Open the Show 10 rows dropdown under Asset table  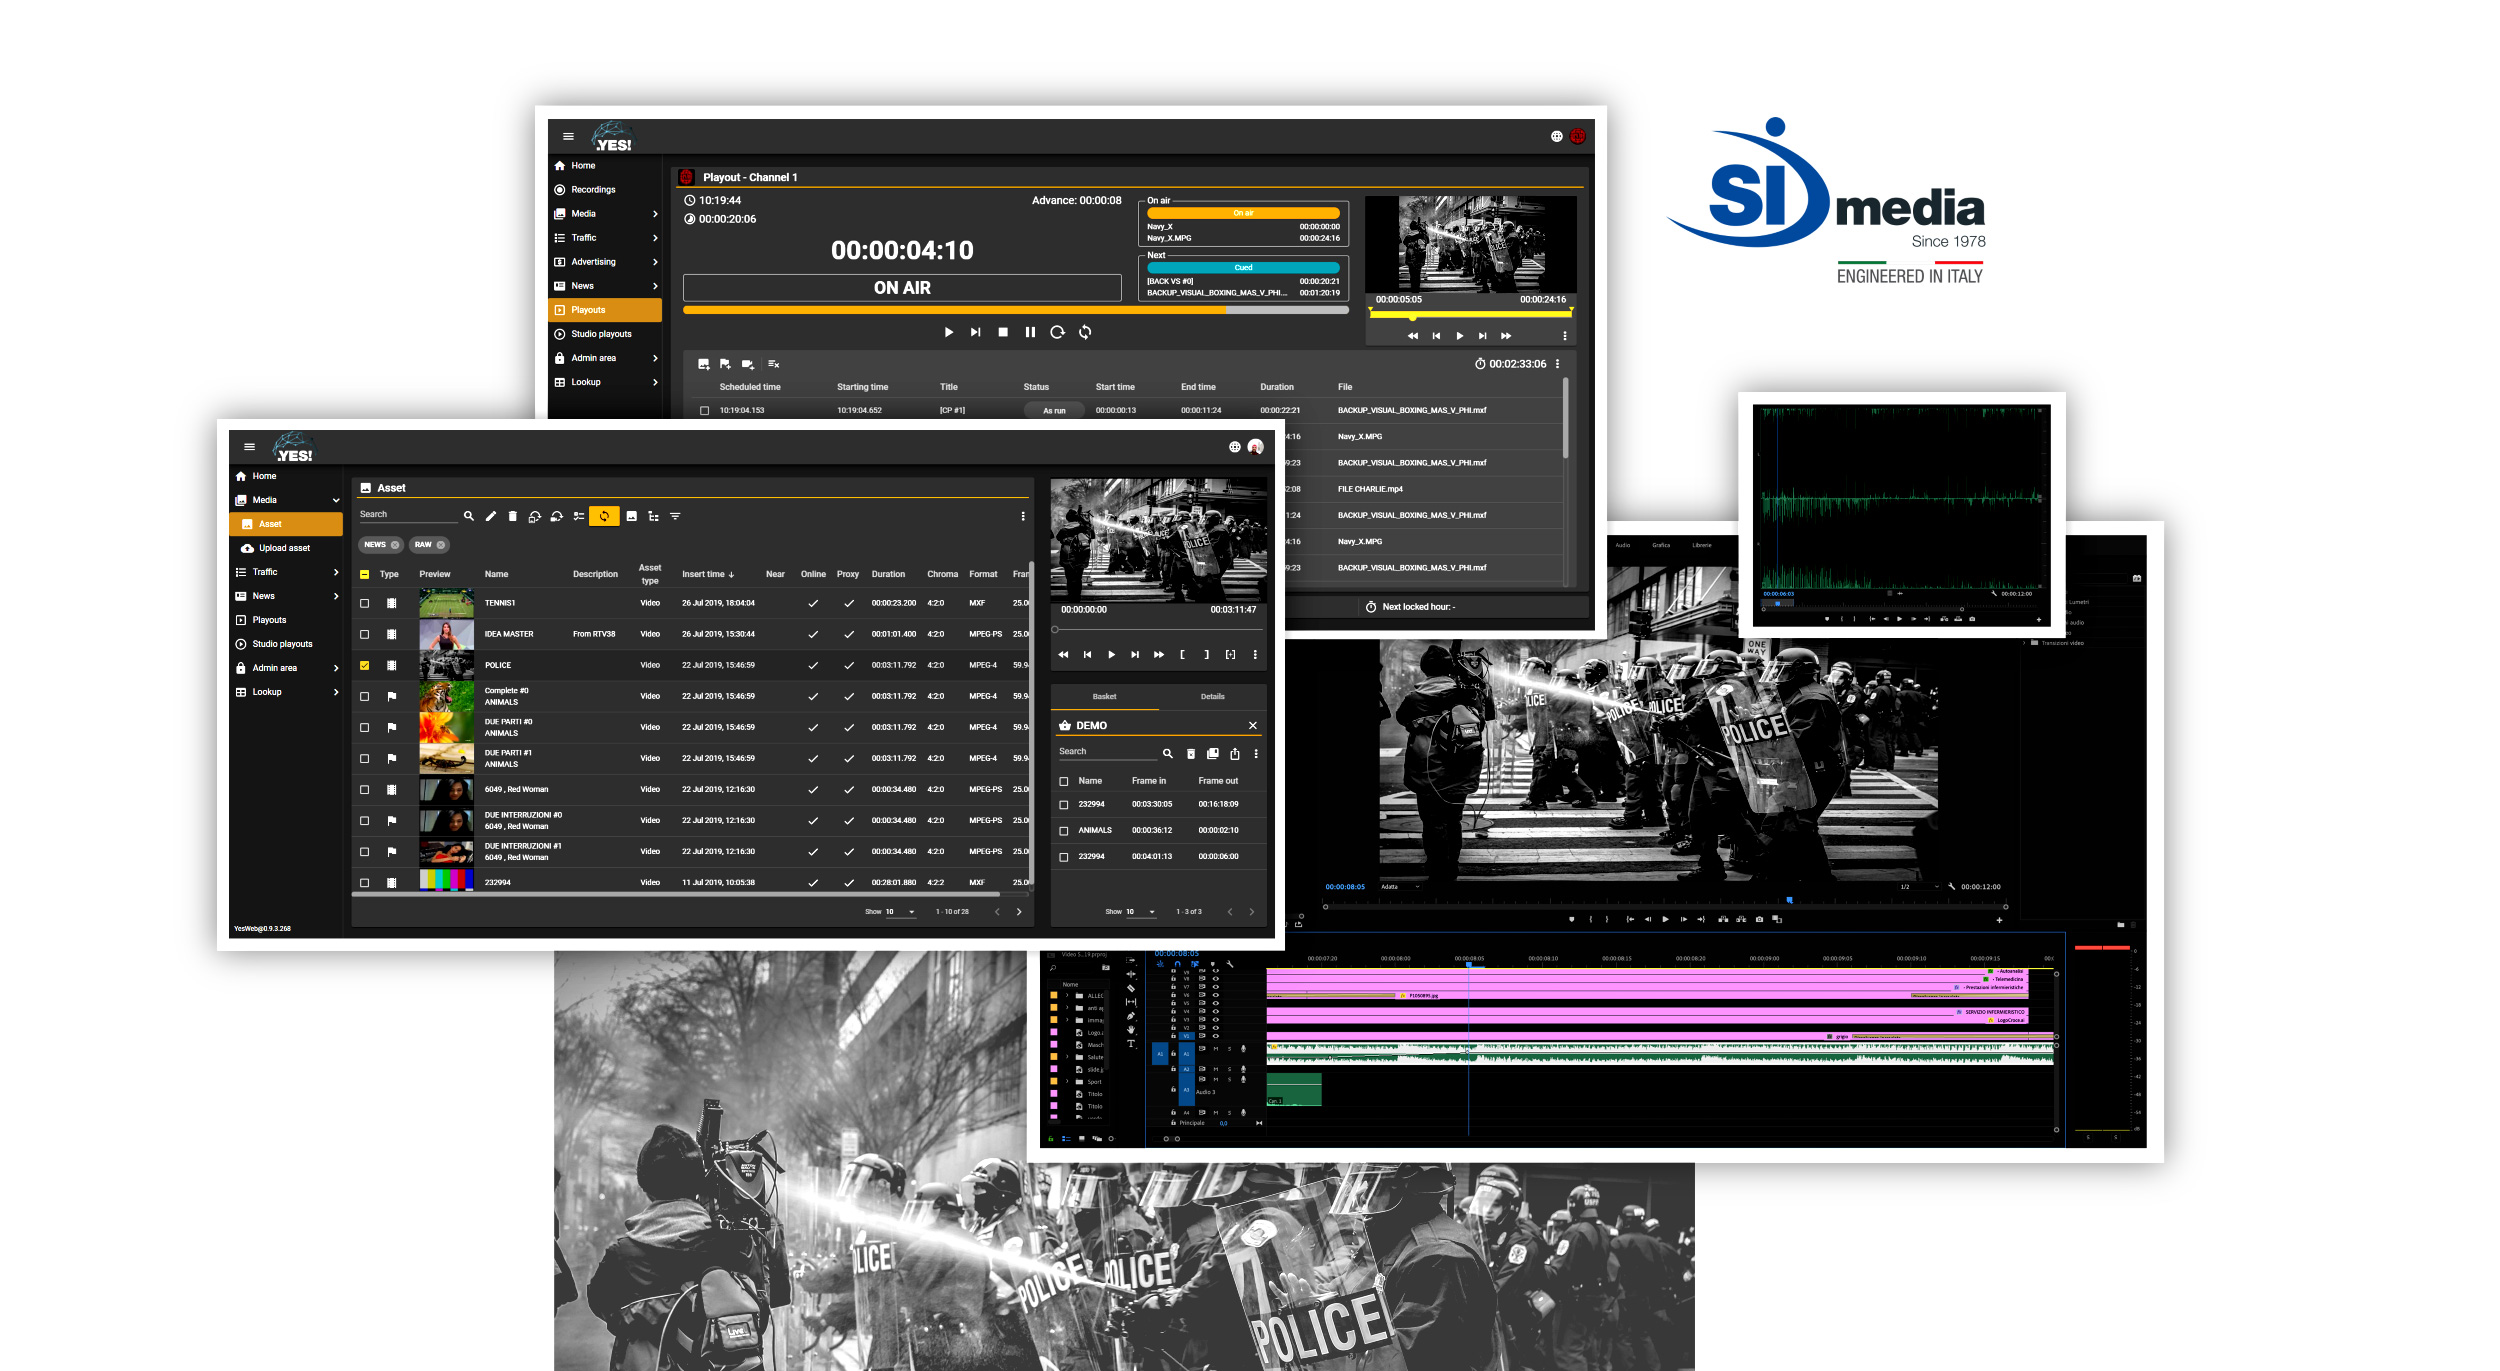tap(899, 912)
